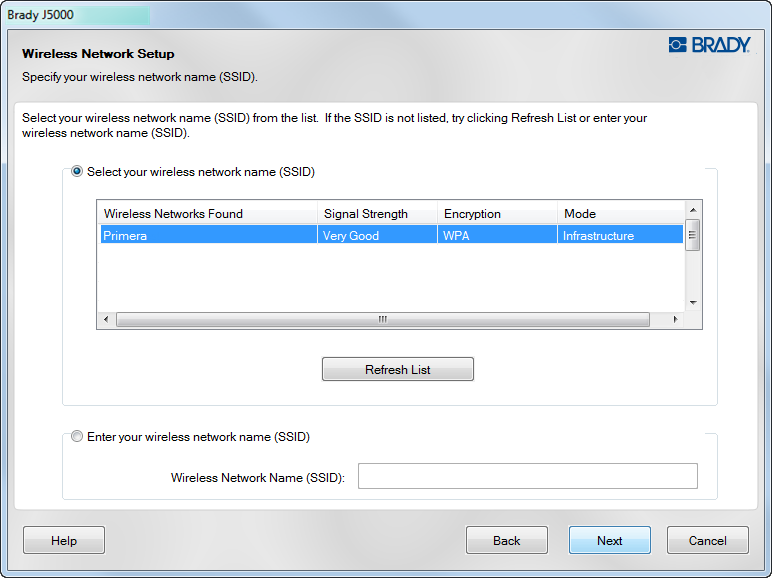Screen dimensions: 772x578
Task: Sort the list by the Mode column
Action: pos(619,213)
